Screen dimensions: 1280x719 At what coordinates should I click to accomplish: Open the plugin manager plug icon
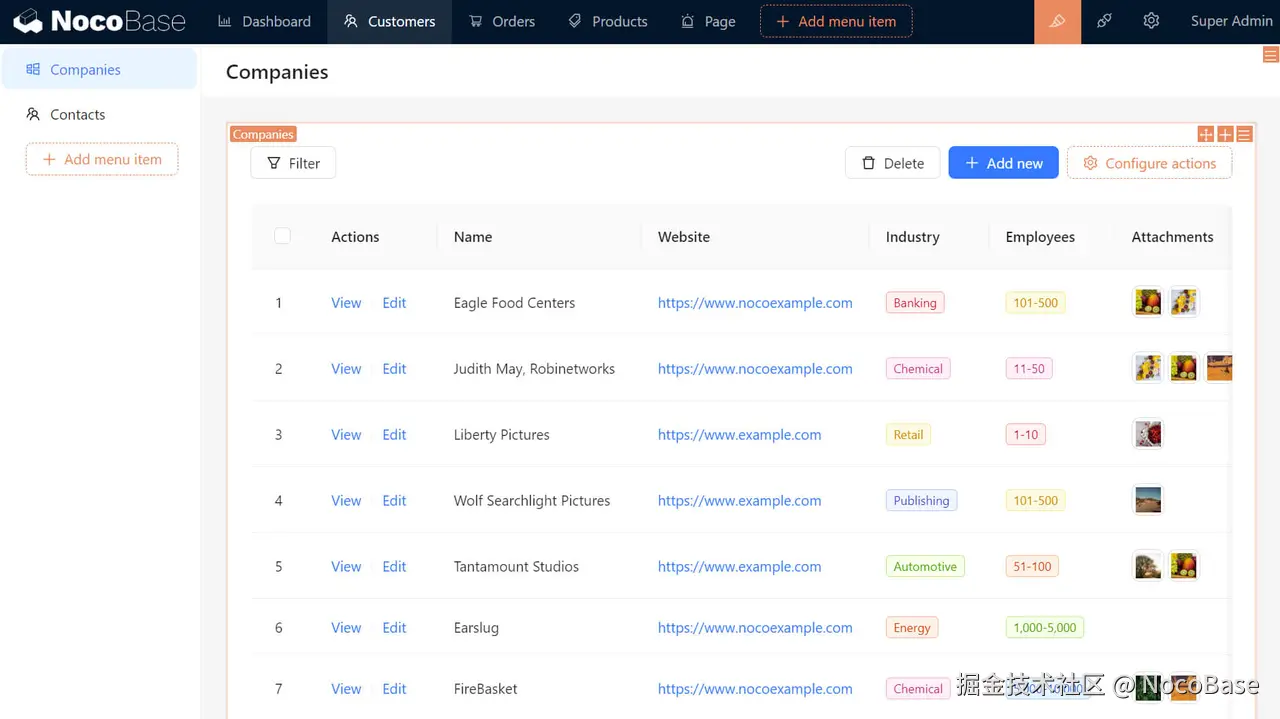coord(1104,21)
